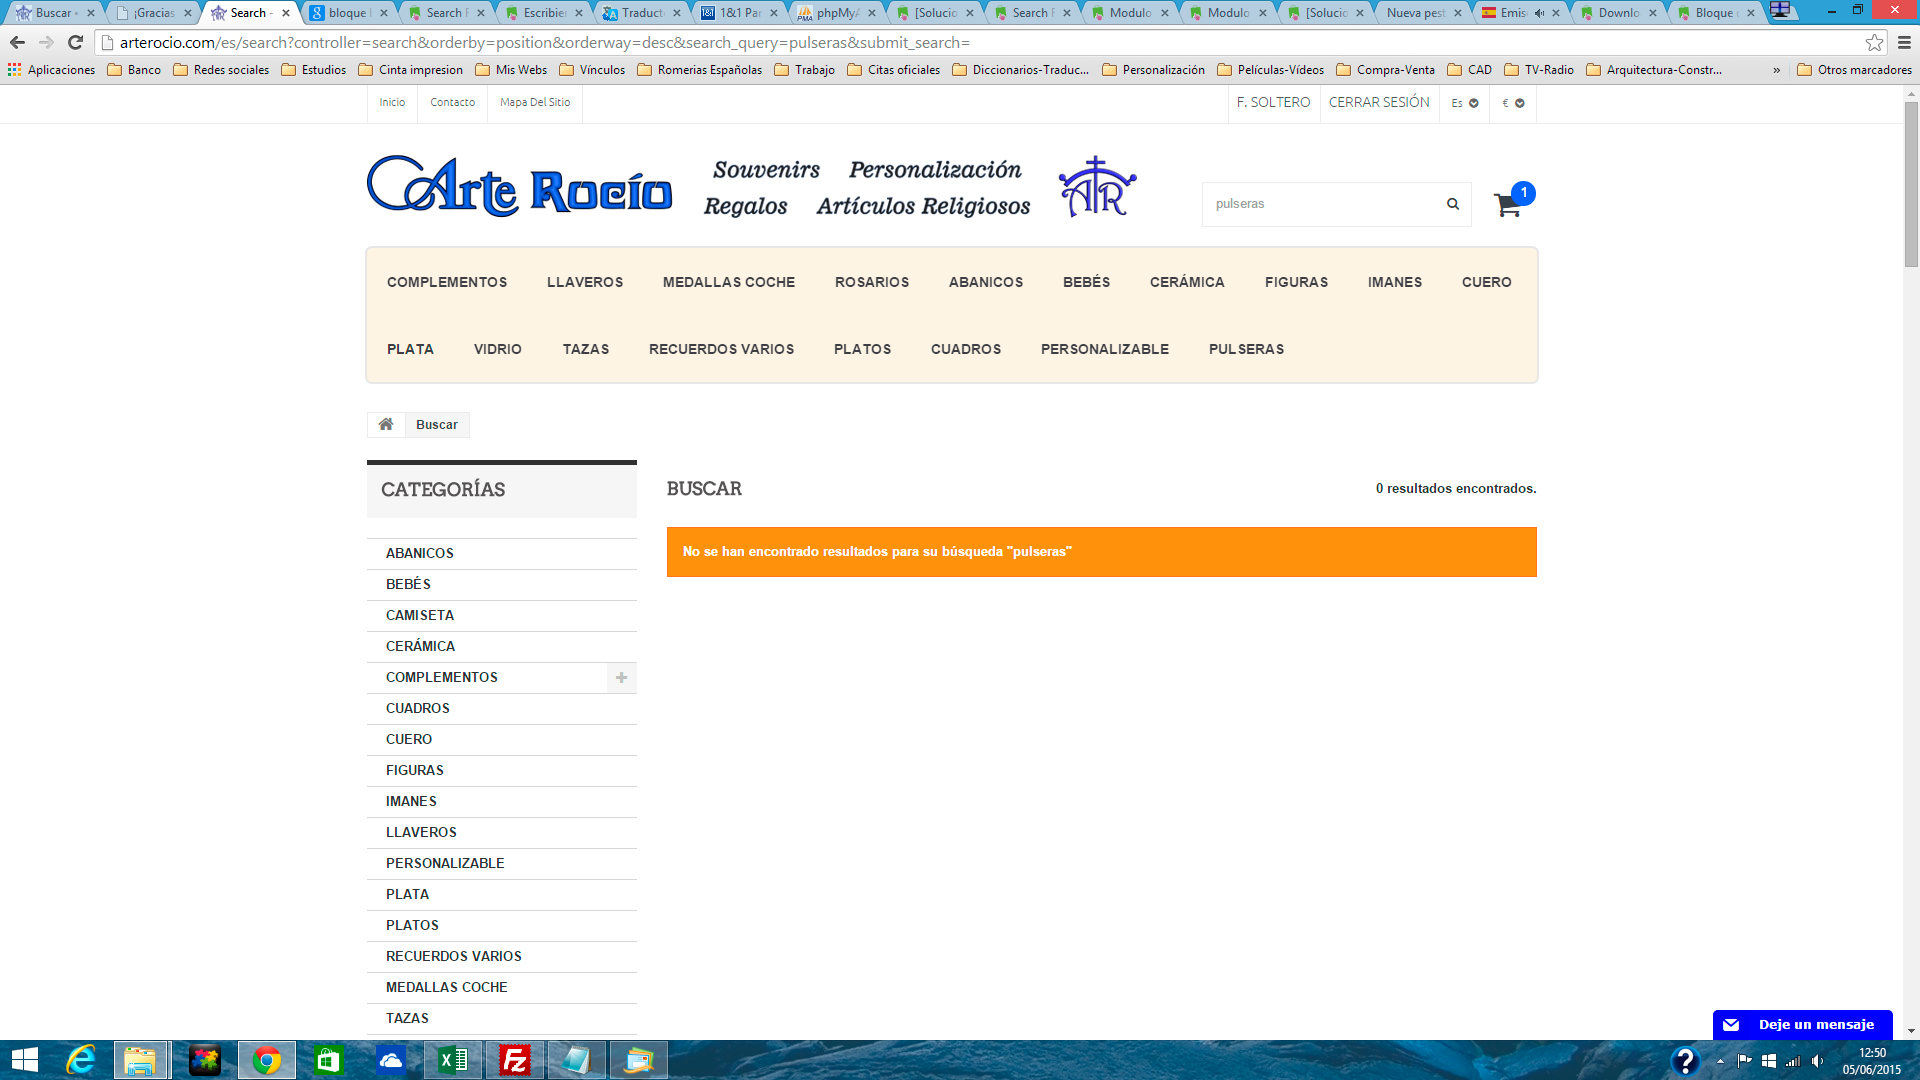Image resolution: width=1920 pixels, height=1080 pixels.
Task: Open the Chrome menu hamburger icon
Action: (1904, 42)
